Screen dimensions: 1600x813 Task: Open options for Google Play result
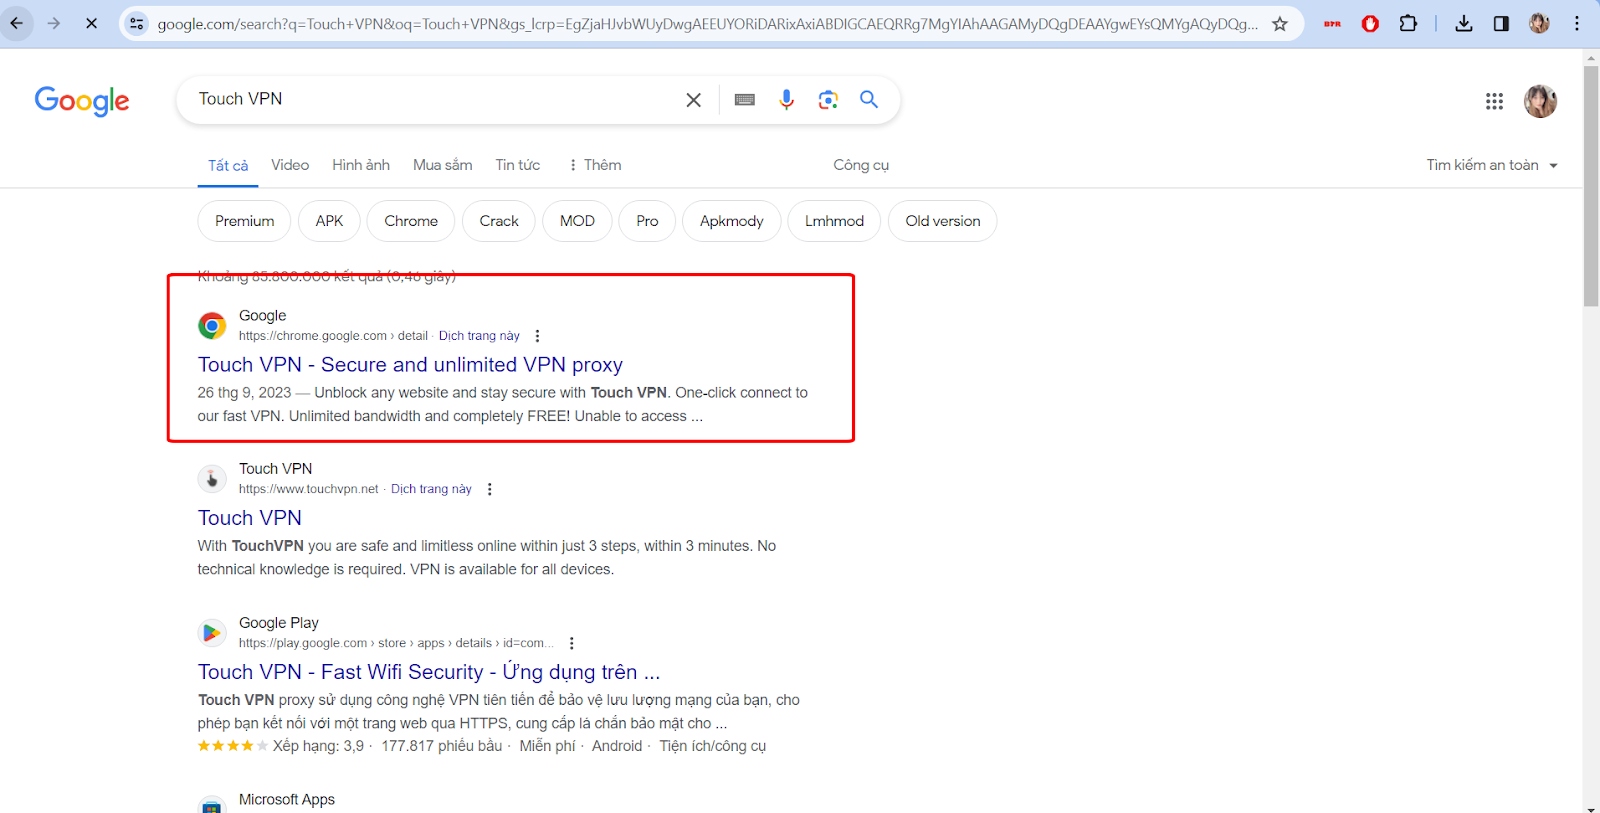coord(571,643)
